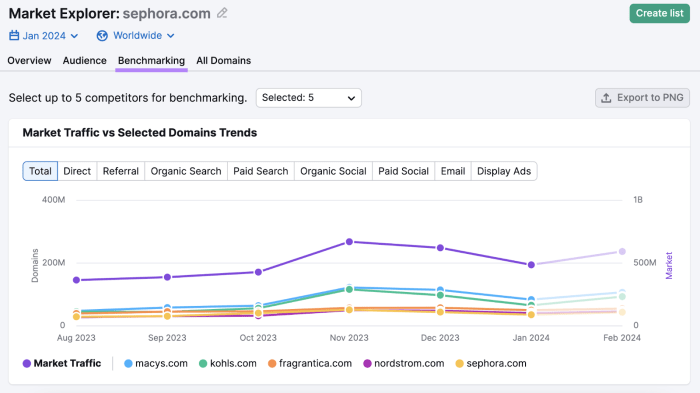Click the pencil edit icon beside sephora.com

pyautogui.click(x=222, y=13)
